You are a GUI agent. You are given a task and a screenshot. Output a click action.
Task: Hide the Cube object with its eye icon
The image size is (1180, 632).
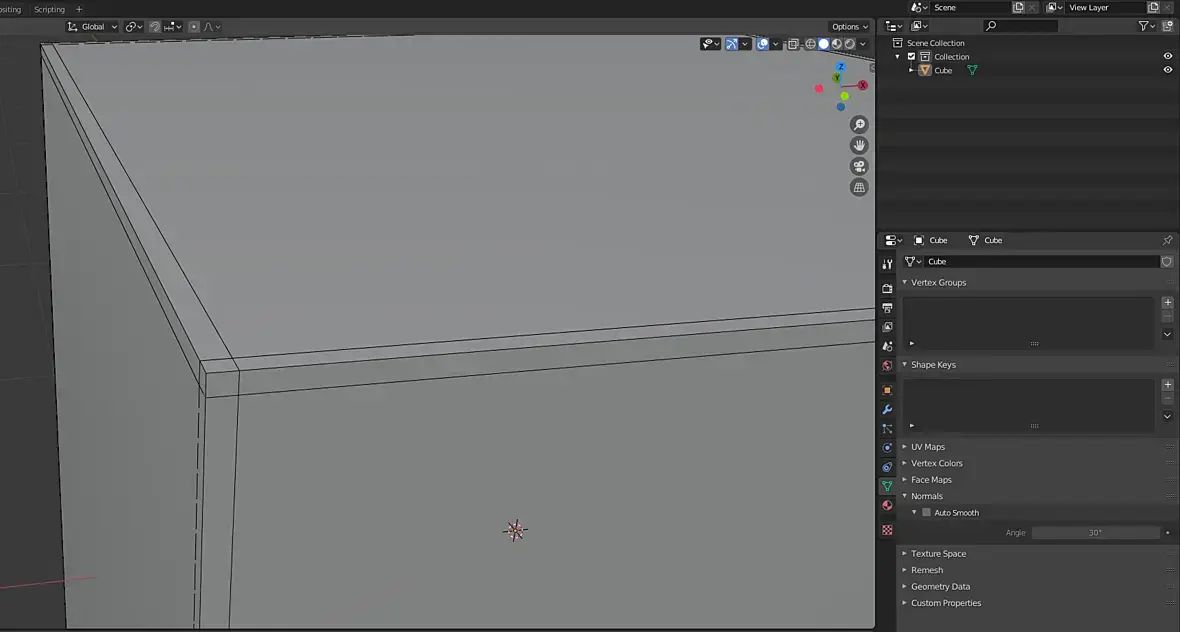coord(1167,70)
